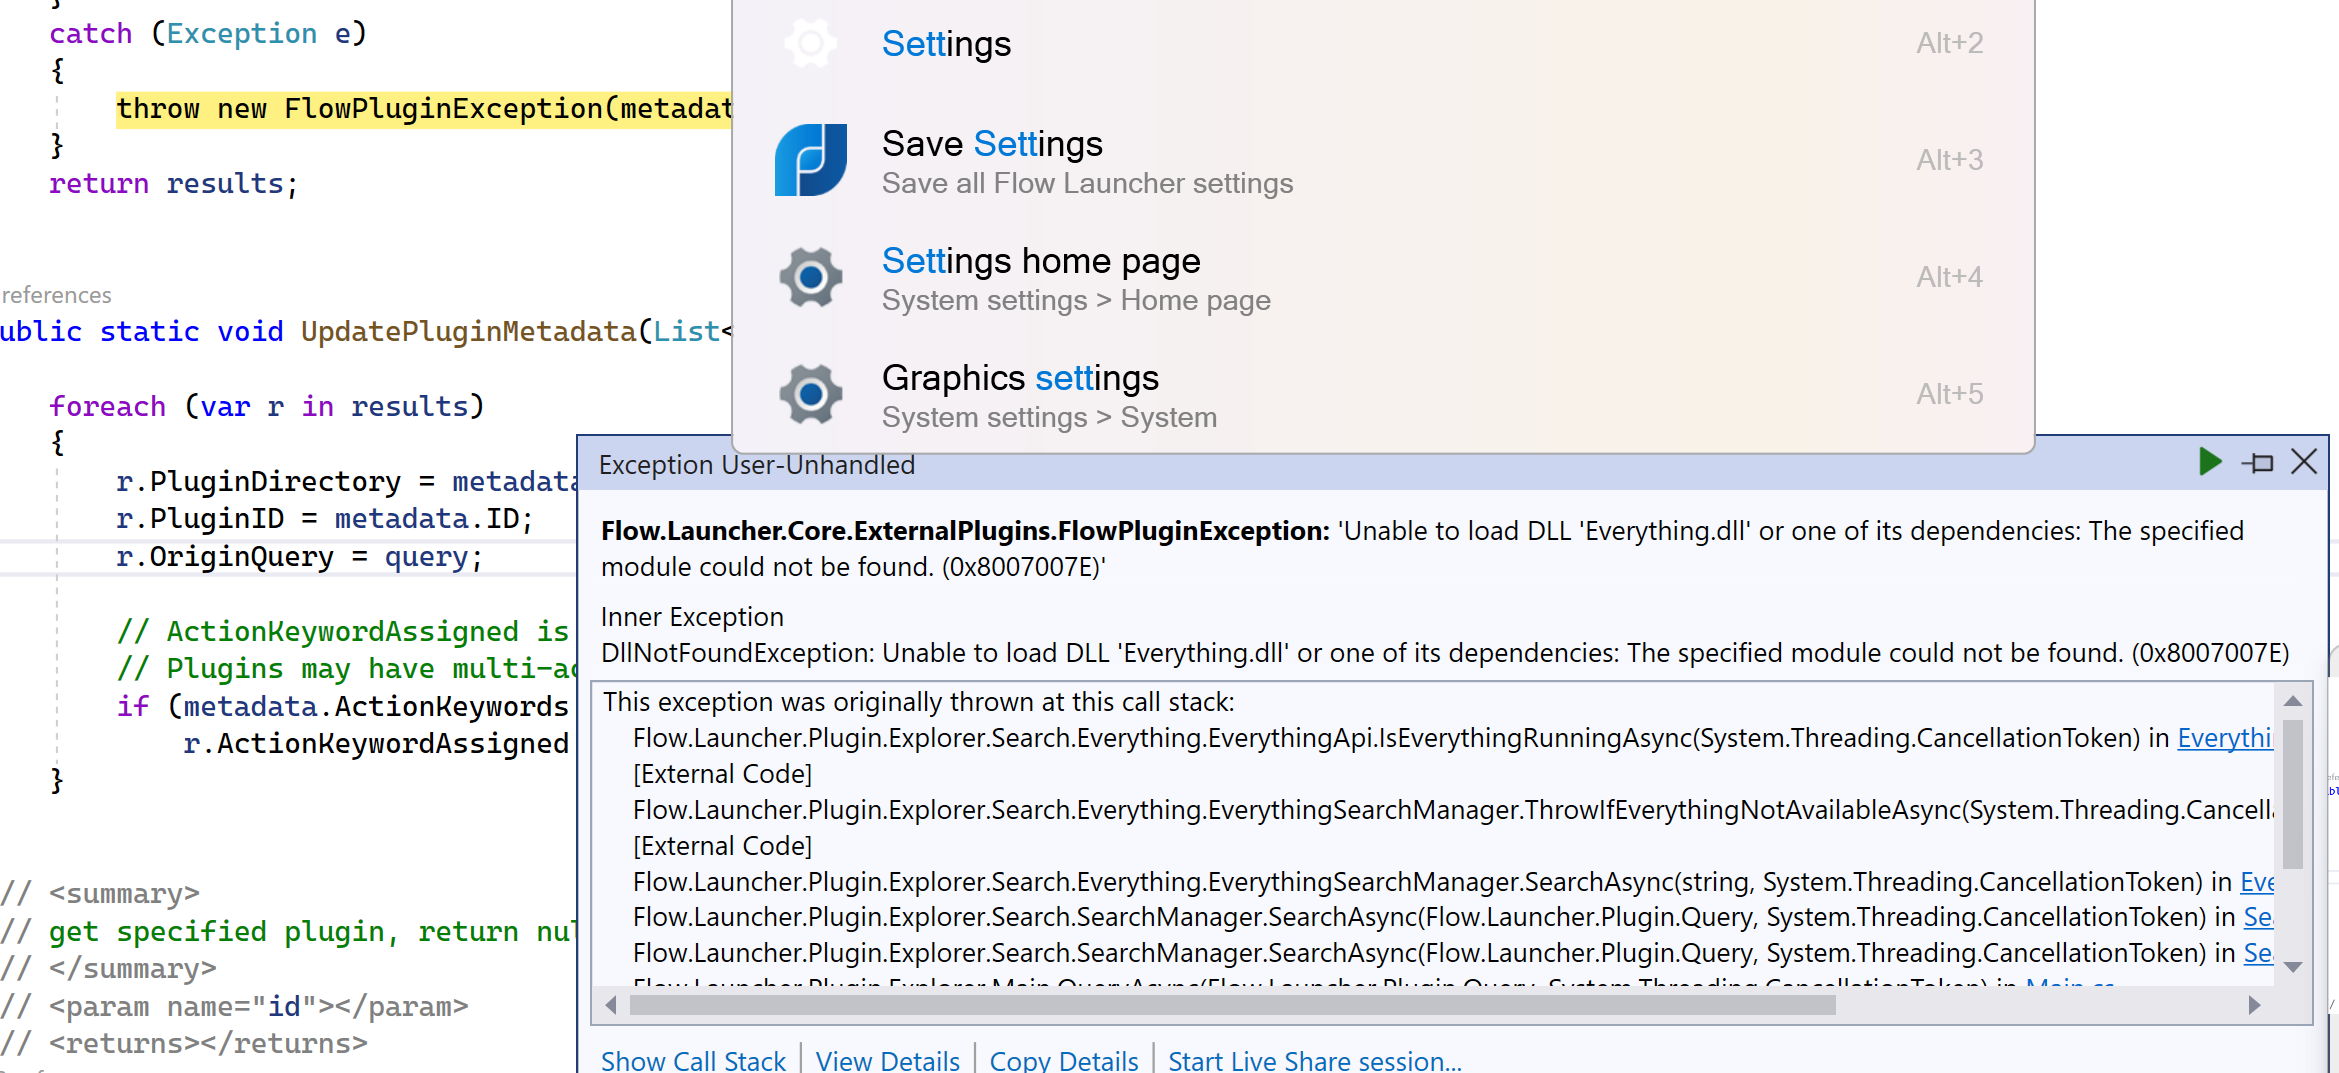The height and width of the screenshot is (1073, 2339).
Task: Close the Exception User-Unhandled popup
Action: (x=2304, y=462)
